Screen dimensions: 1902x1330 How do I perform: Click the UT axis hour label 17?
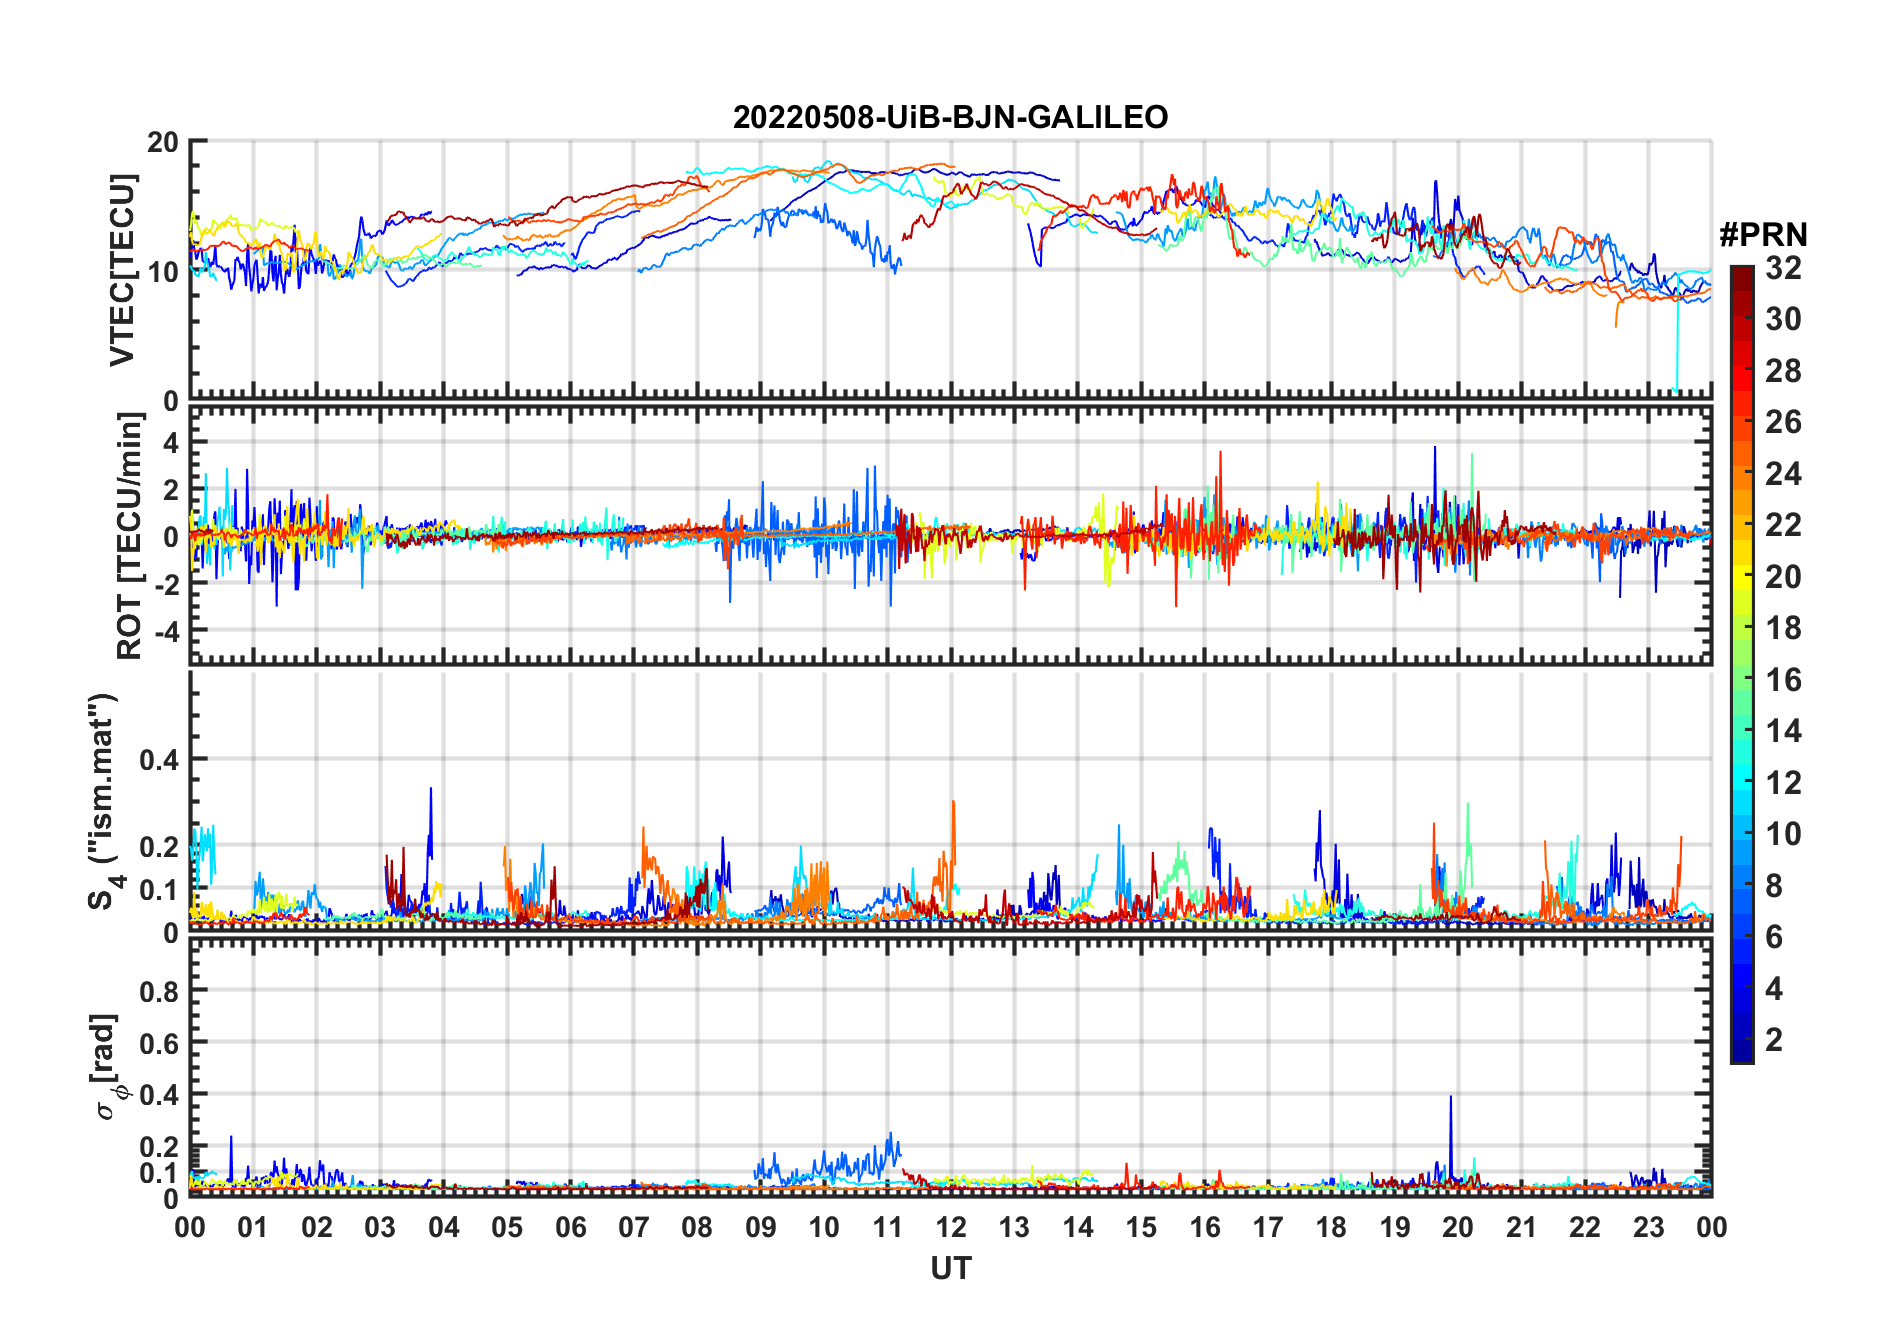coord(1268,1227)
